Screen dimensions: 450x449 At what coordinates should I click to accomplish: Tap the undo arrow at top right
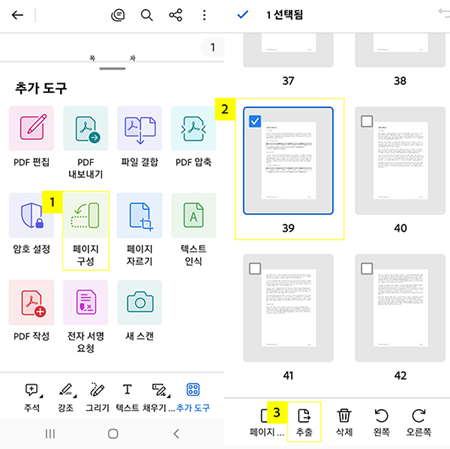(x=444, y=13)
